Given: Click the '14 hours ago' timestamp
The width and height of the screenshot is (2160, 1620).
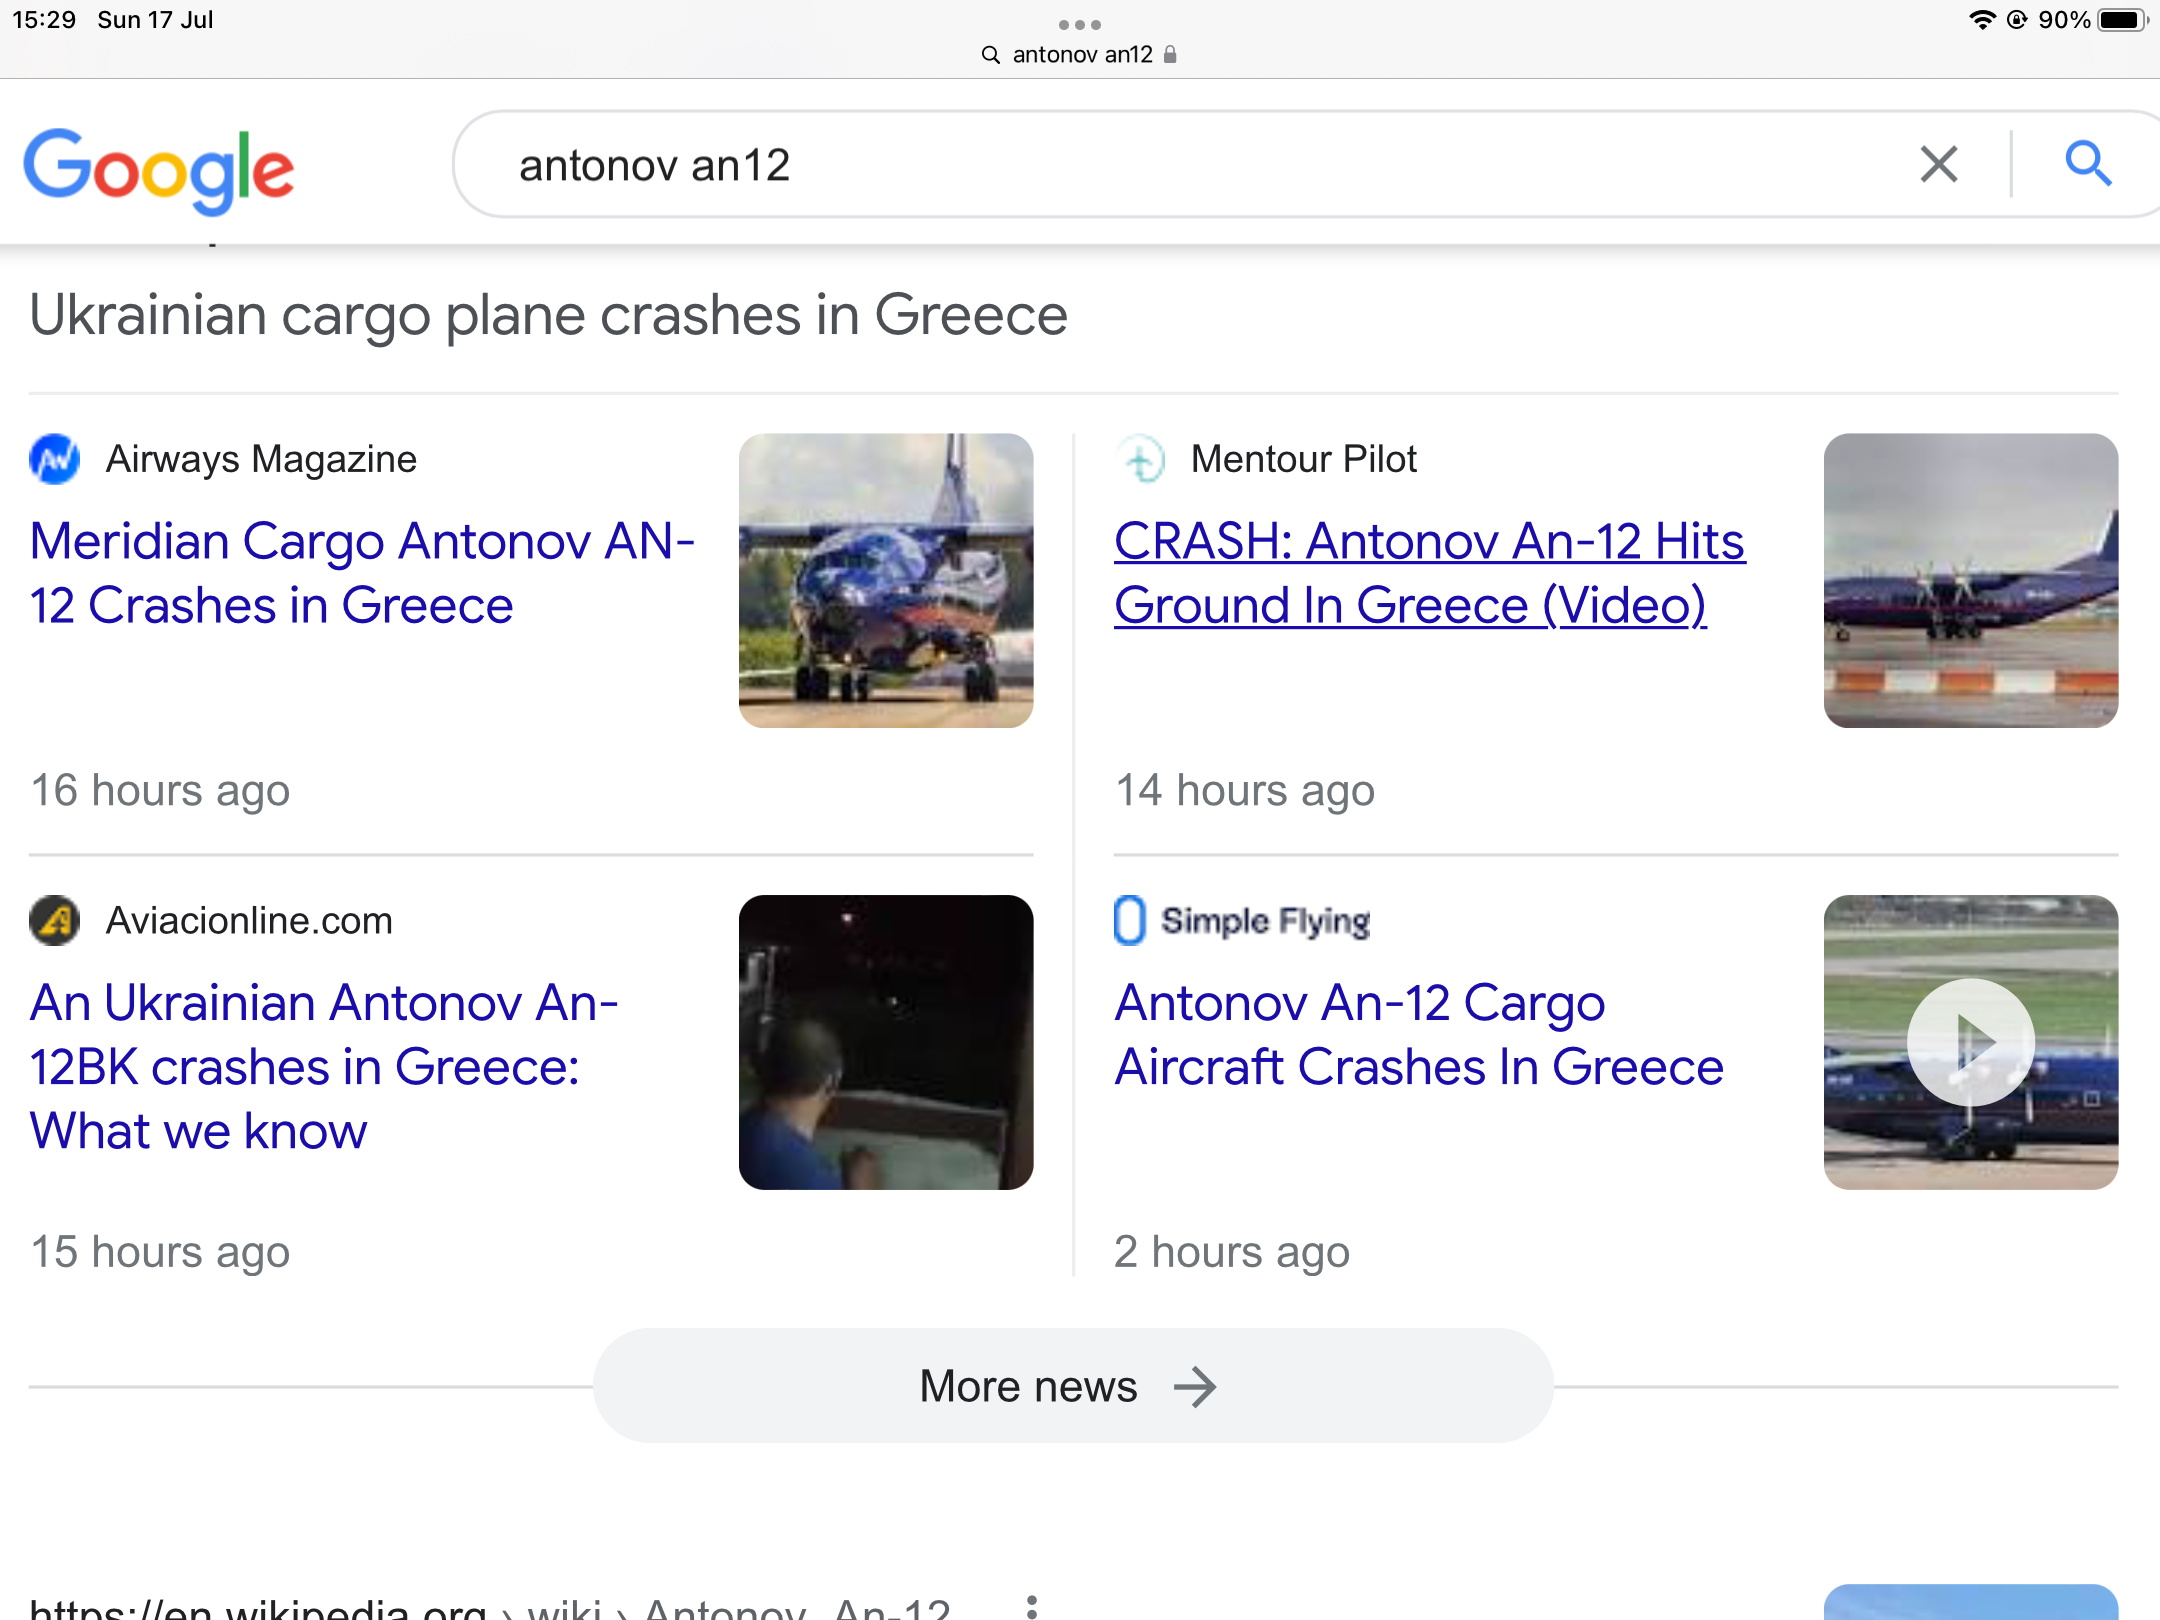Looking at the screenshot, I should click(1245, 790).
